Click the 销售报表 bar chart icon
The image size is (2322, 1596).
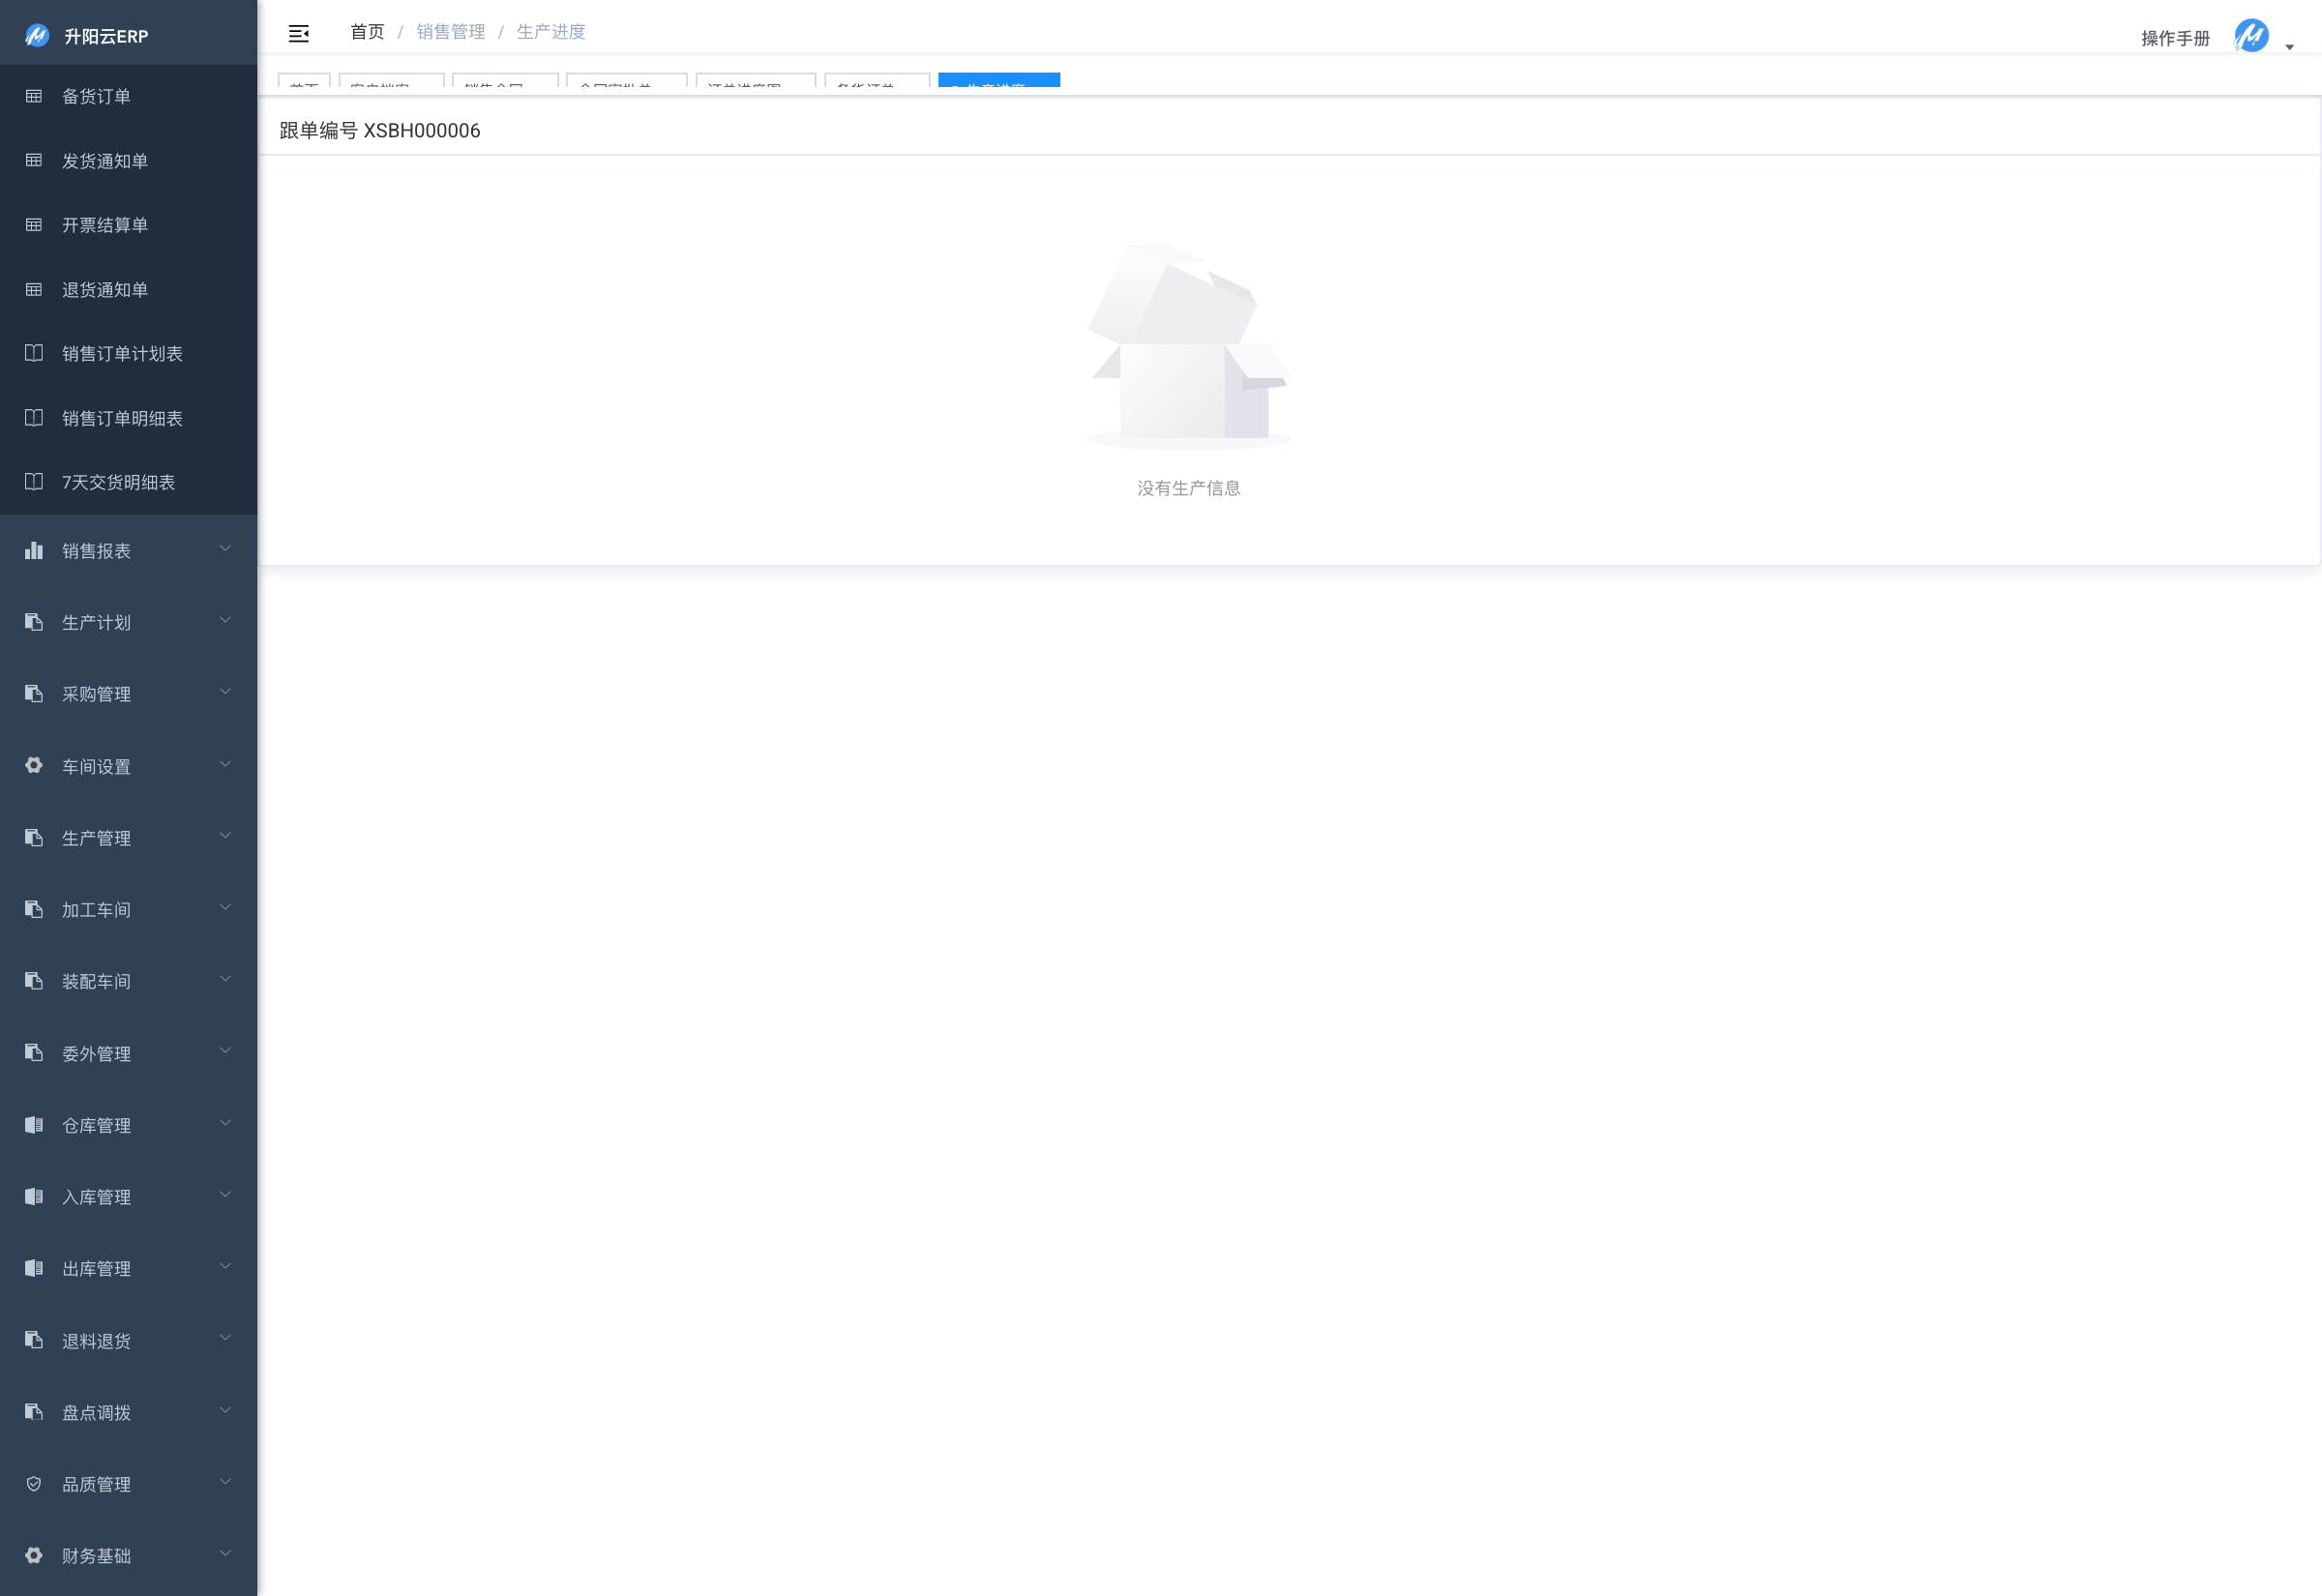(x=34, y=550)
